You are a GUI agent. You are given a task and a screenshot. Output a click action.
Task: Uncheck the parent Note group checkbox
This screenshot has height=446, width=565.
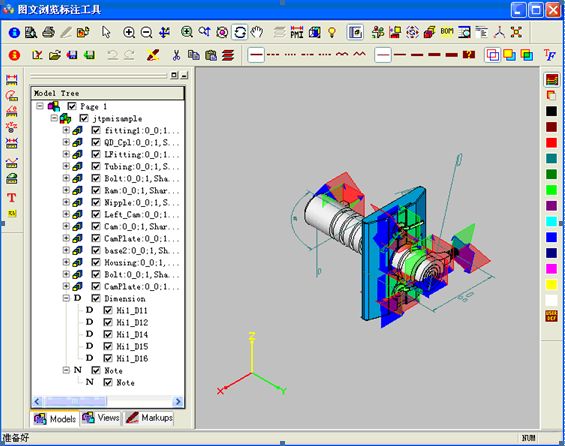coord(96,370)
